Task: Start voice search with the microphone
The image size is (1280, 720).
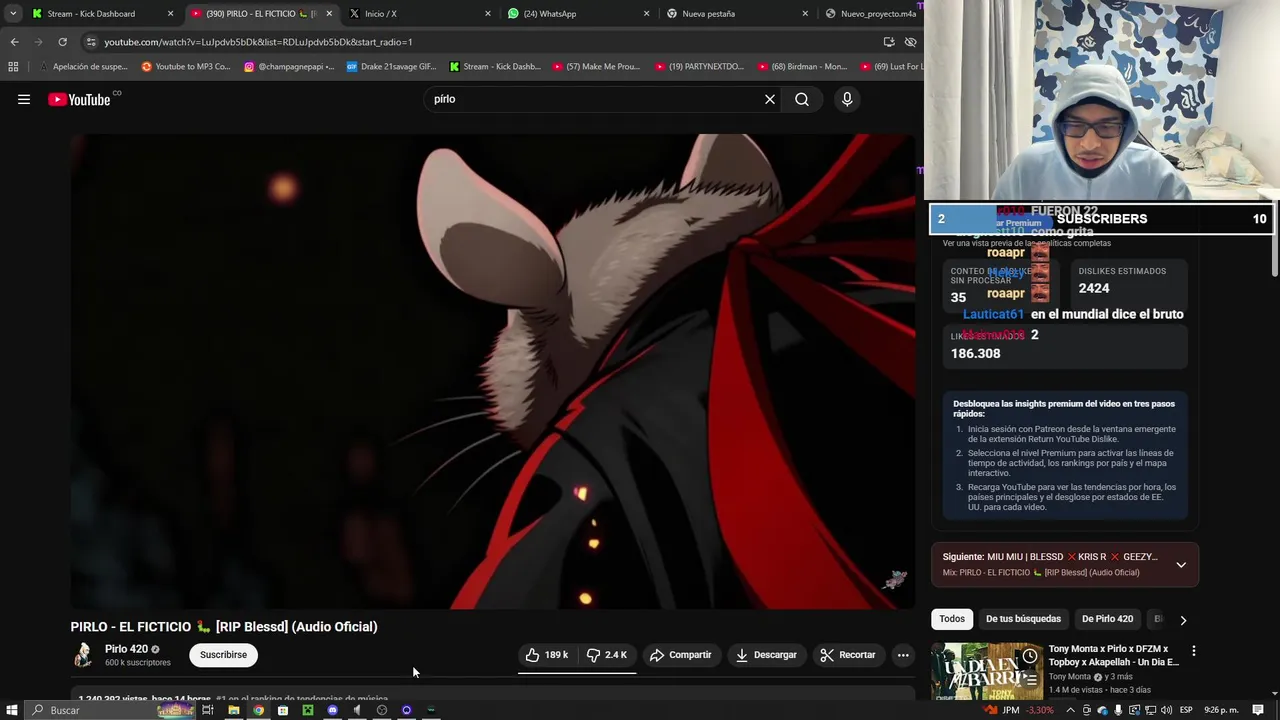Action: [847, 99]
